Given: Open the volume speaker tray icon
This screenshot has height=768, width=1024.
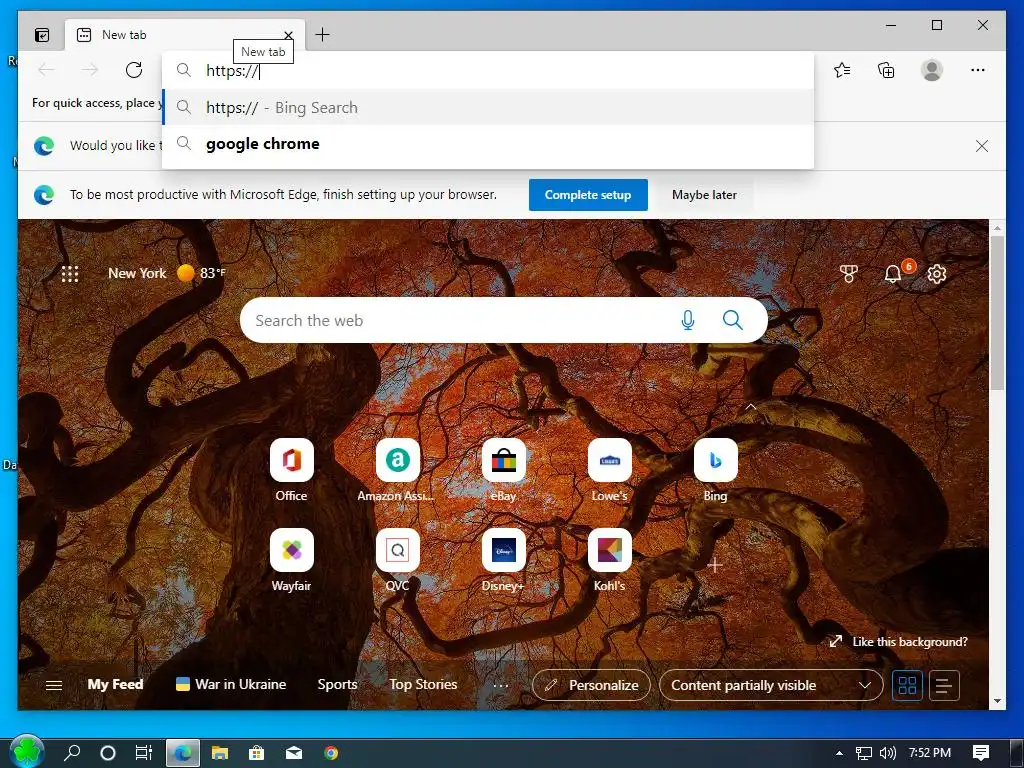Looking at the screenshot, I should point(888,753).
